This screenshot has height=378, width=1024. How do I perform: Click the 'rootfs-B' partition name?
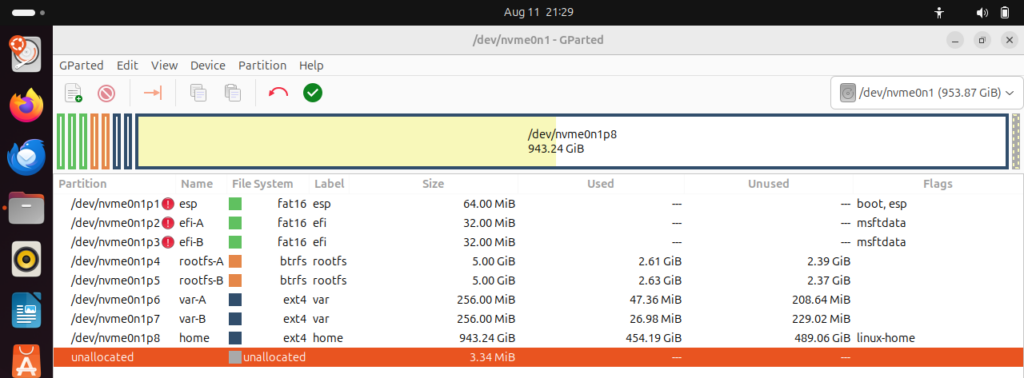point(201,281)
